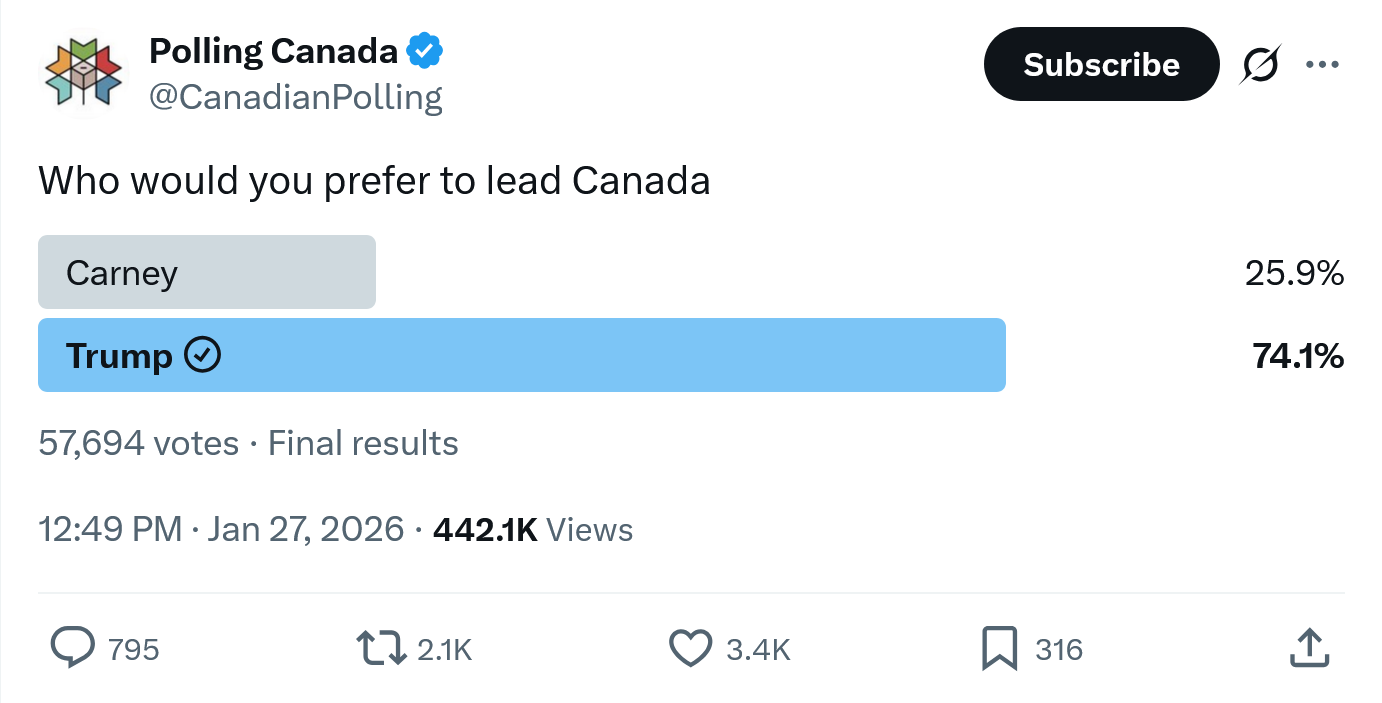Select the Trump poll option bar
This screenshot has height=703, width=1382.
click(521, 355)
